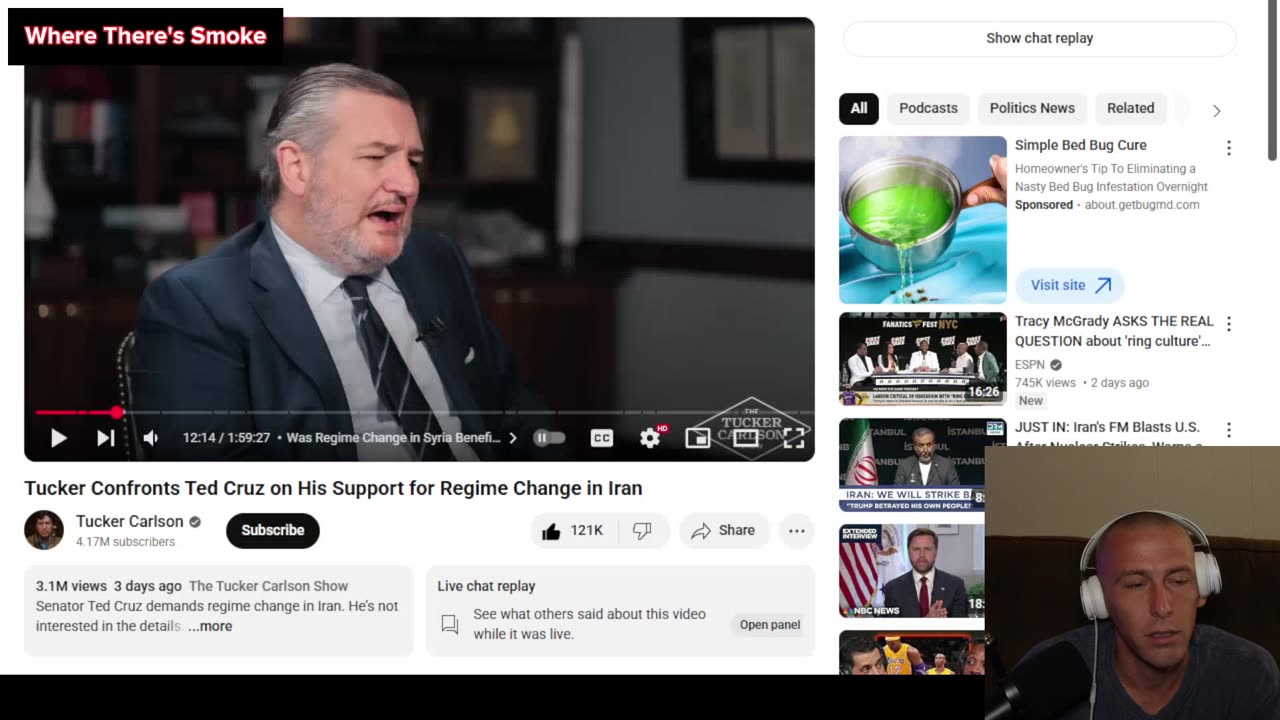Open video settings gear

tap(650, 438)
